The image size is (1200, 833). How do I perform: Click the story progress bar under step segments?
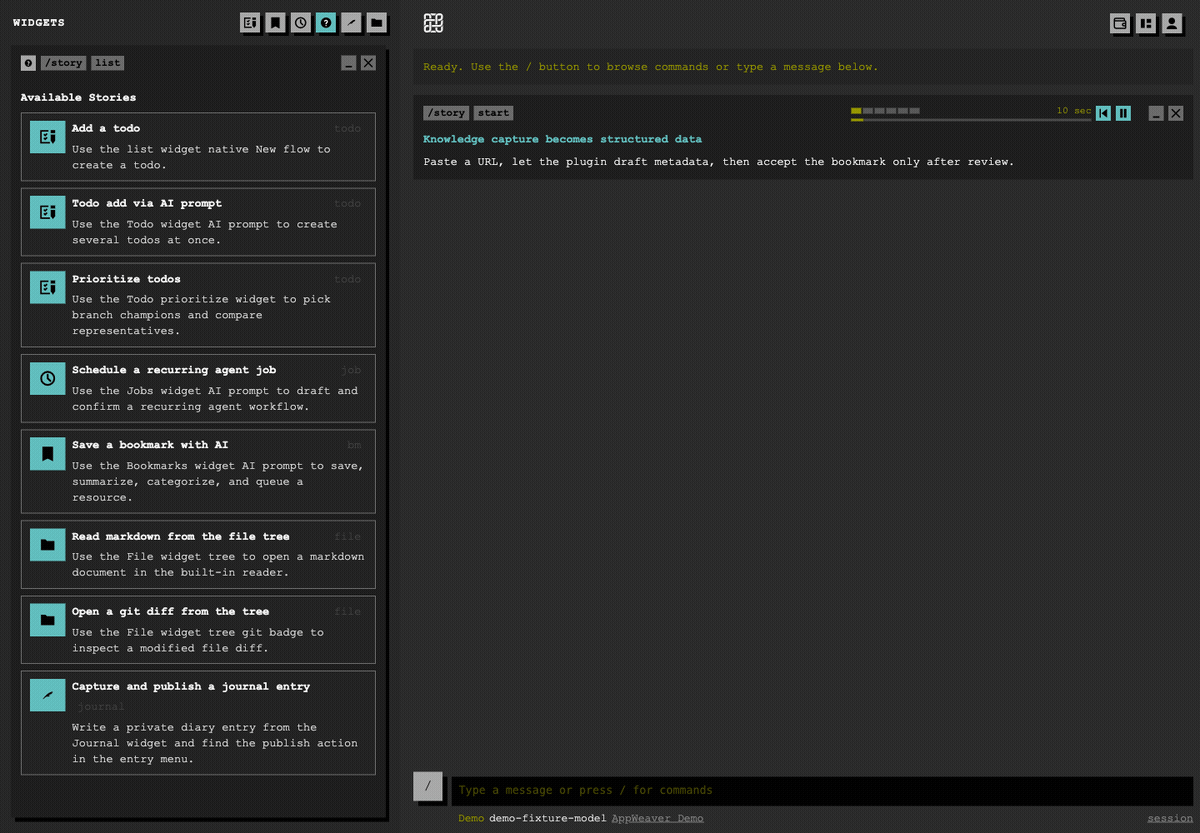pos(971,120)
